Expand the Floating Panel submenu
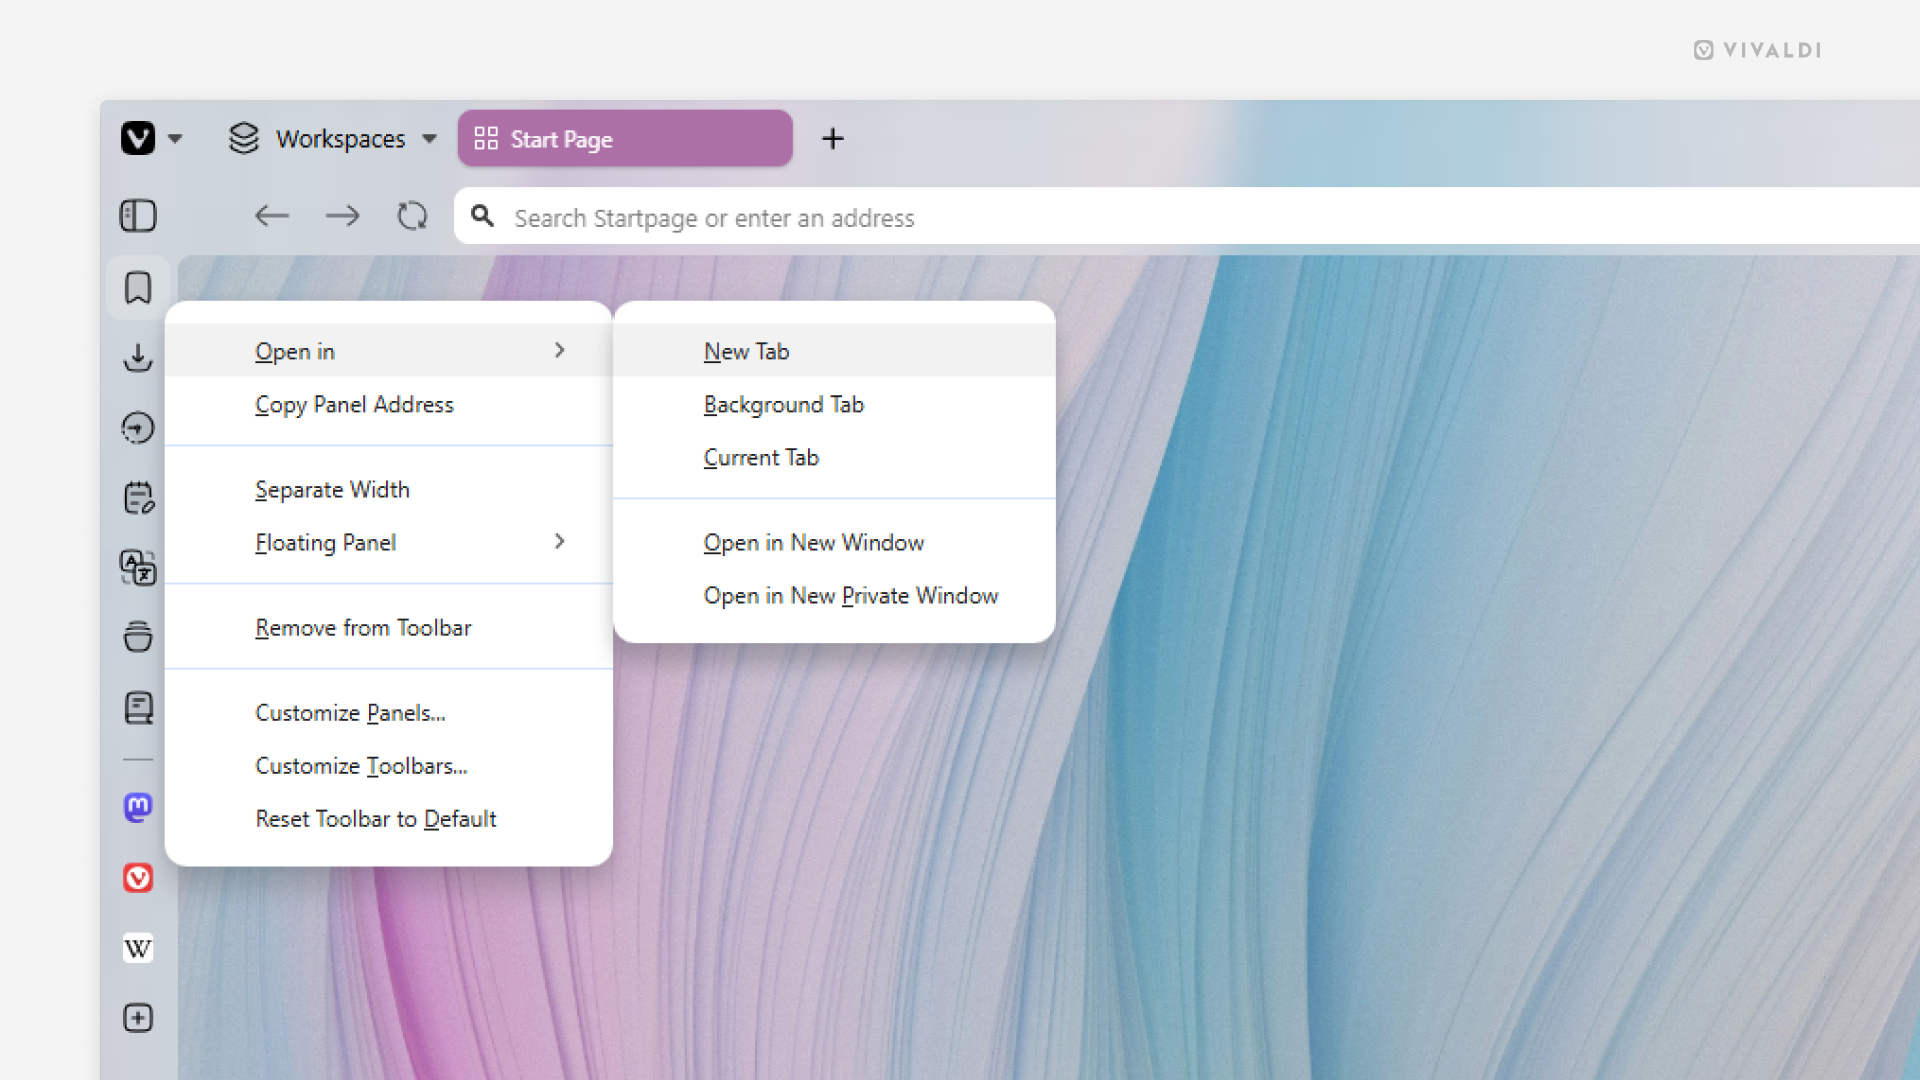Image resolution: width=1920 pixels, height=1080 pixels. point(389,542)
